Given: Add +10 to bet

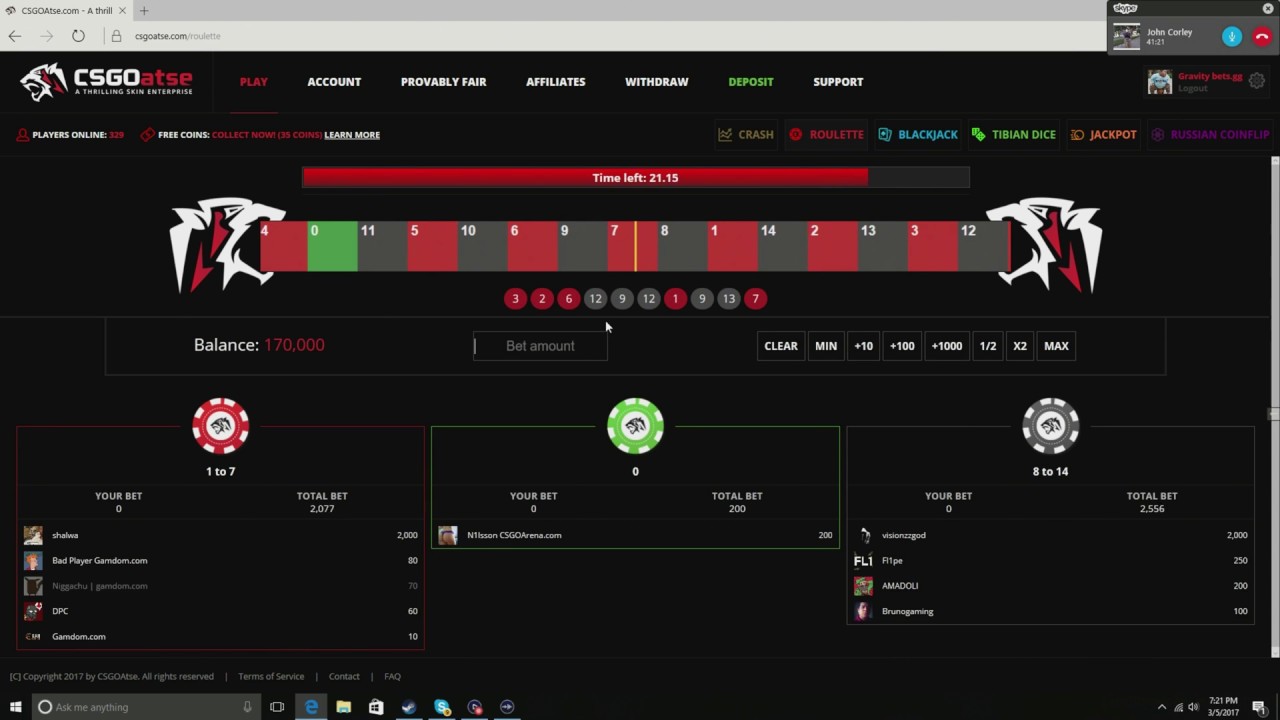Looking at the screenshot, I should coord(863,346).
